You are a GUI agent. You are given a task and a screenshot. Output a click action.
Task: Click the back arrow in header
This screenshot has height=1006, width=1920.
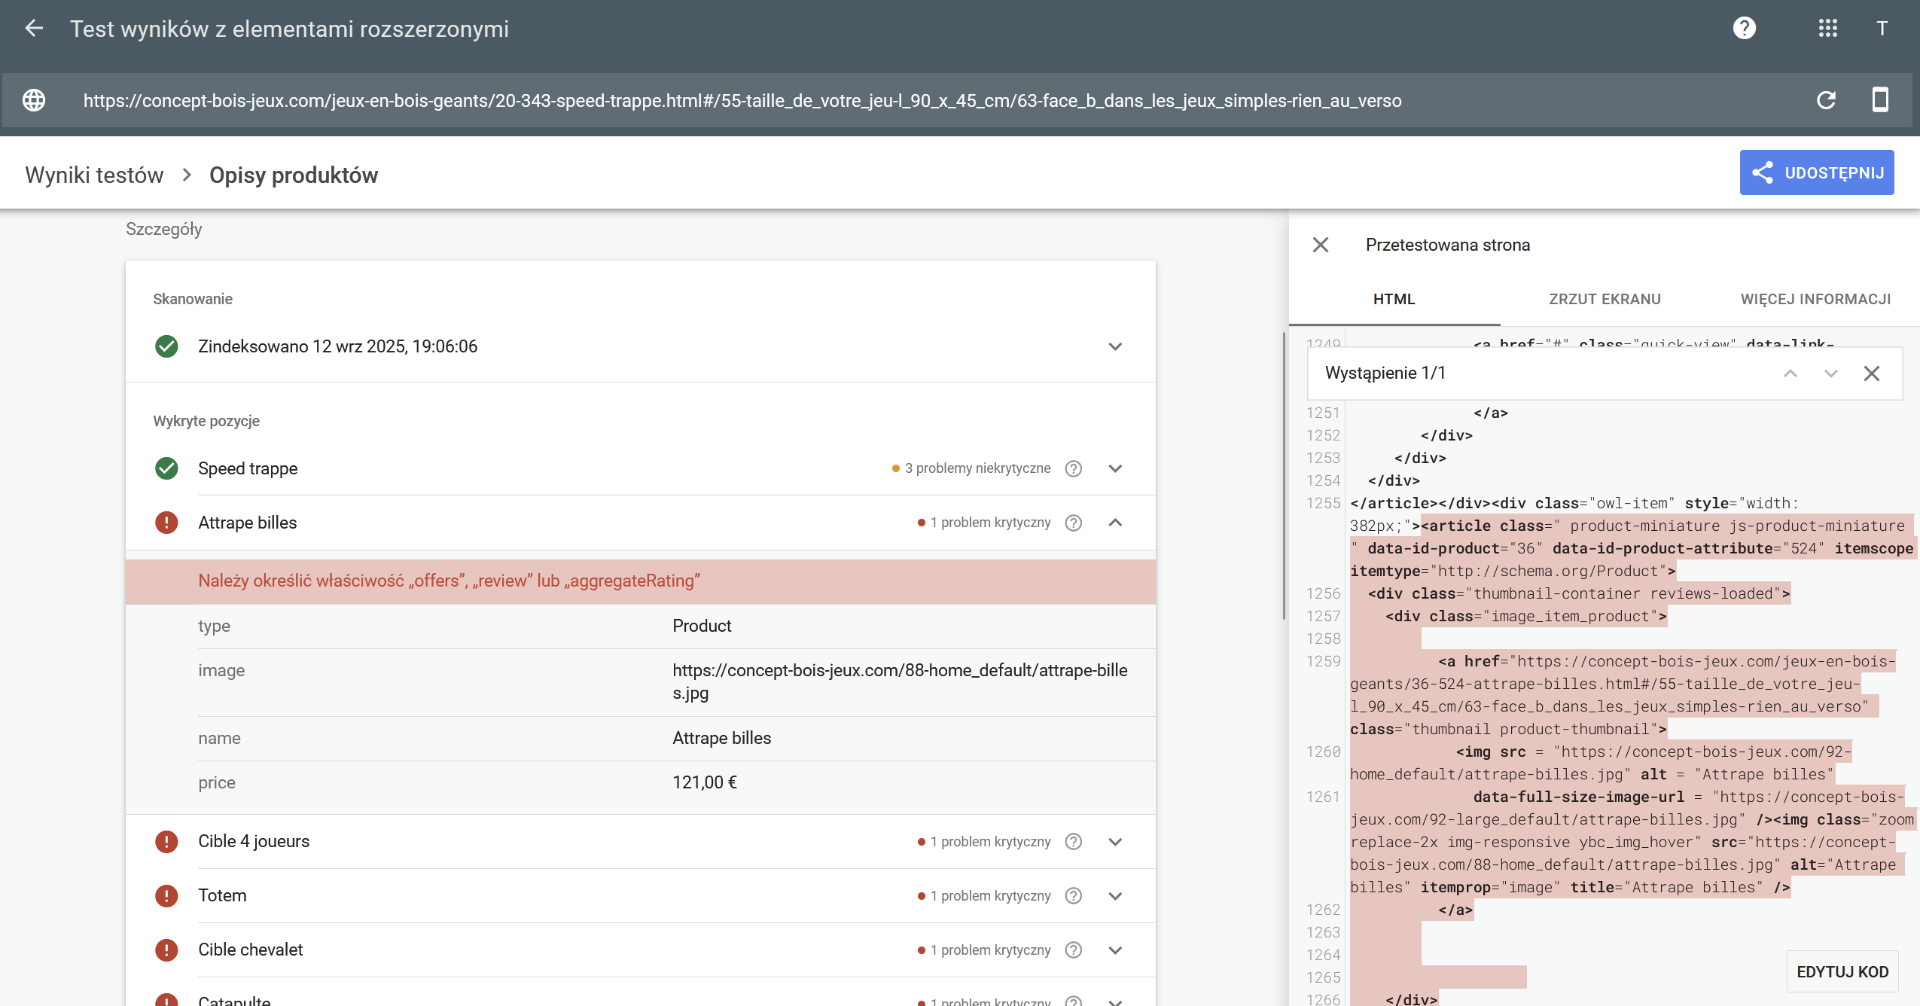point(34,28)
